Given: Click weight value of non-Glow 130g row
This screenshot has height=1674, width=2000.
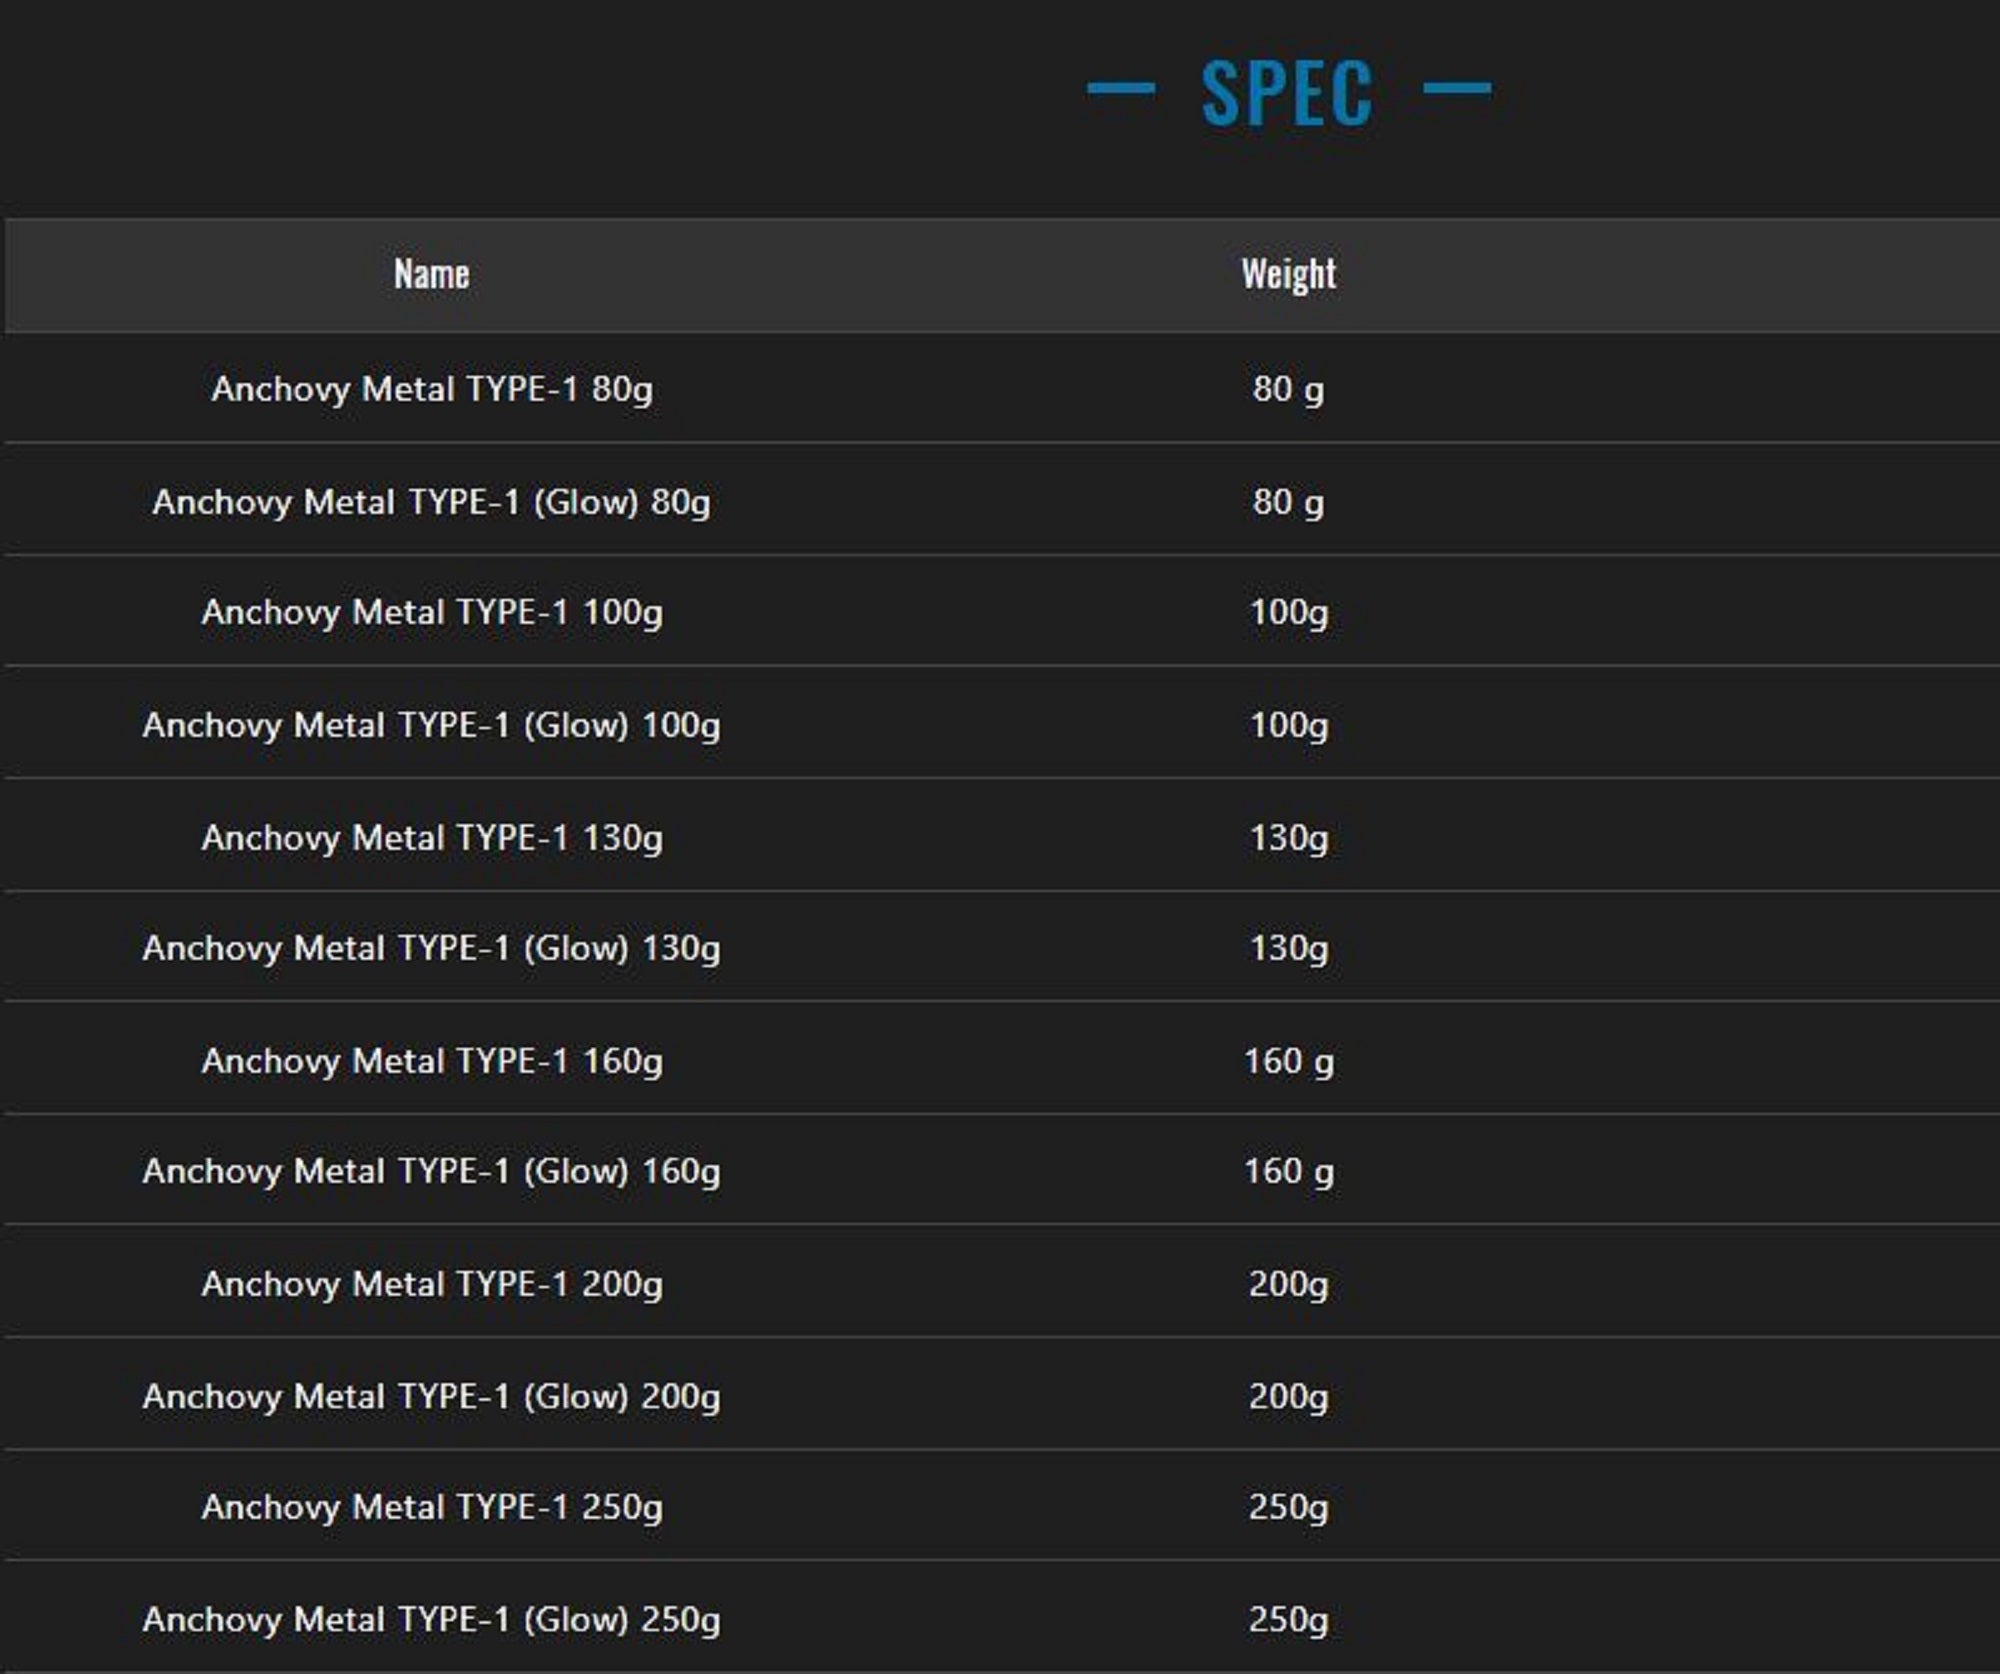Looking at the screenshot, I should (1288, 838).
